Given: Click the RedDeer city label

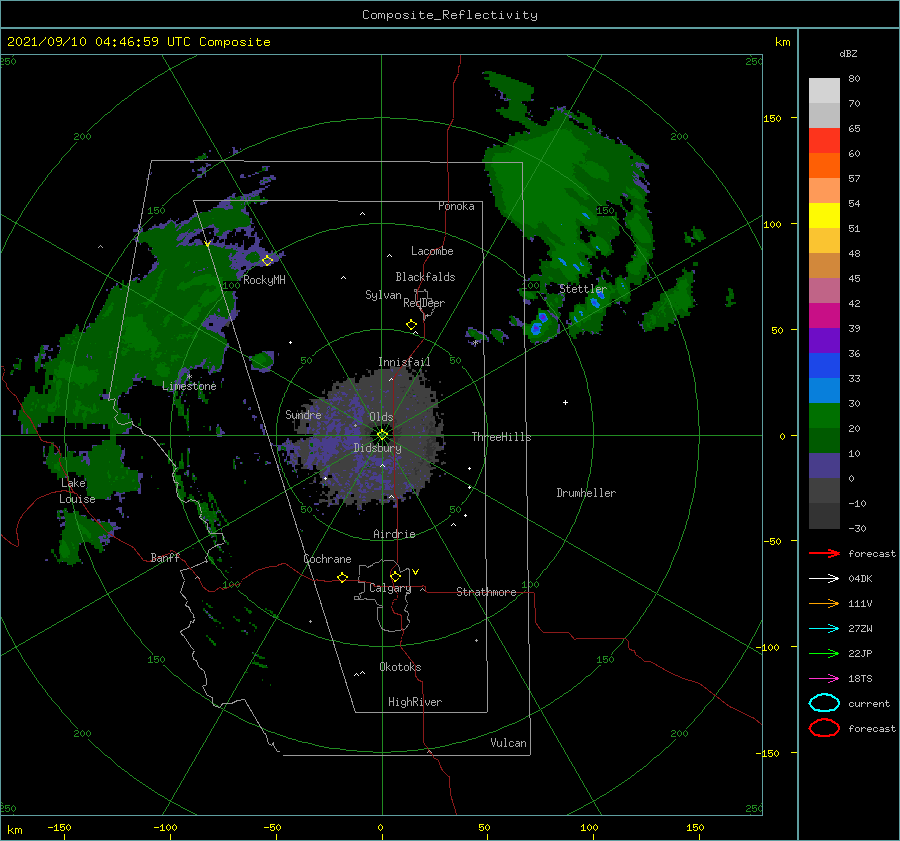Looking at the screenshot, I should pos(424,303).
